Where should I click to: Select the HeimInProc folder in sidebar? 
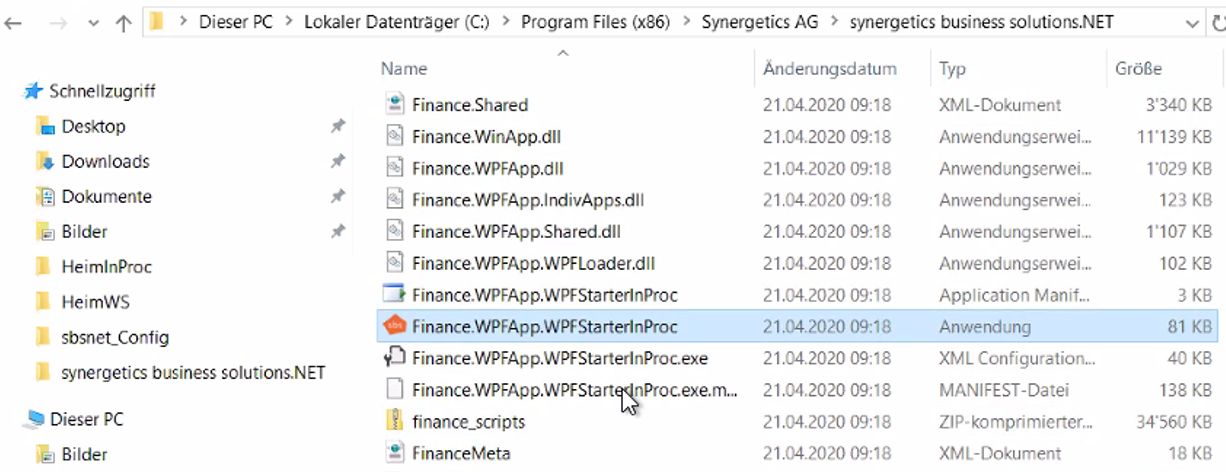tap(106, 267)
